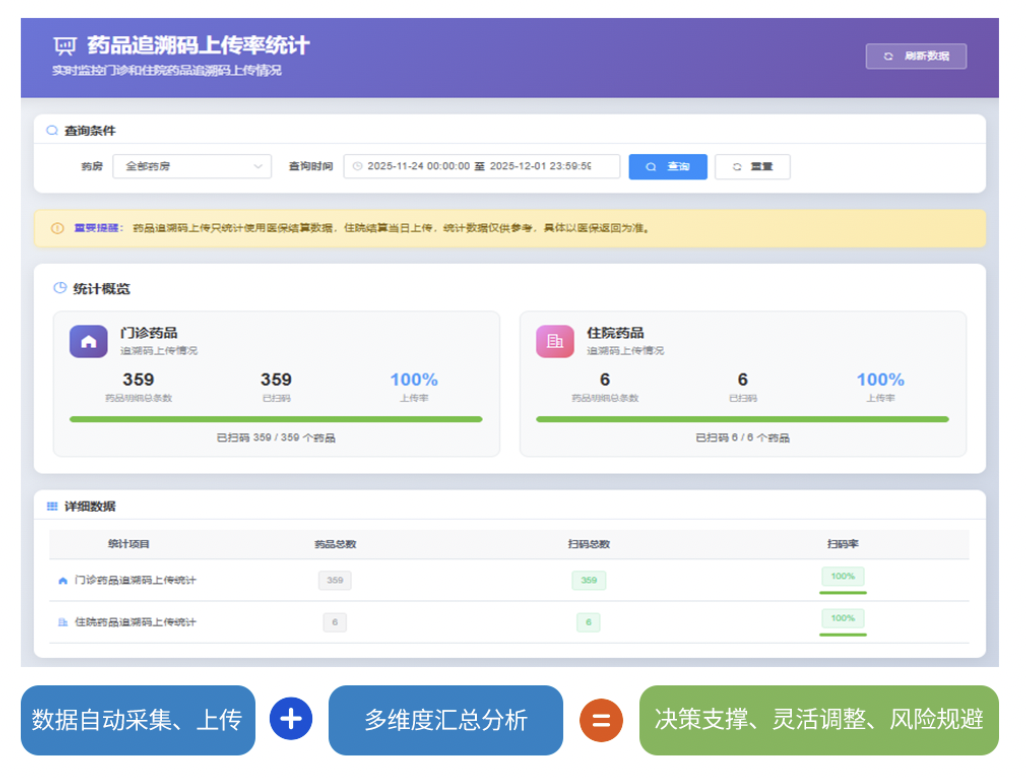Image resolution: width=1026 pixels, height=778 pixels.
Task: Click the 扫码率 column header
Action: tap(842, 544)
